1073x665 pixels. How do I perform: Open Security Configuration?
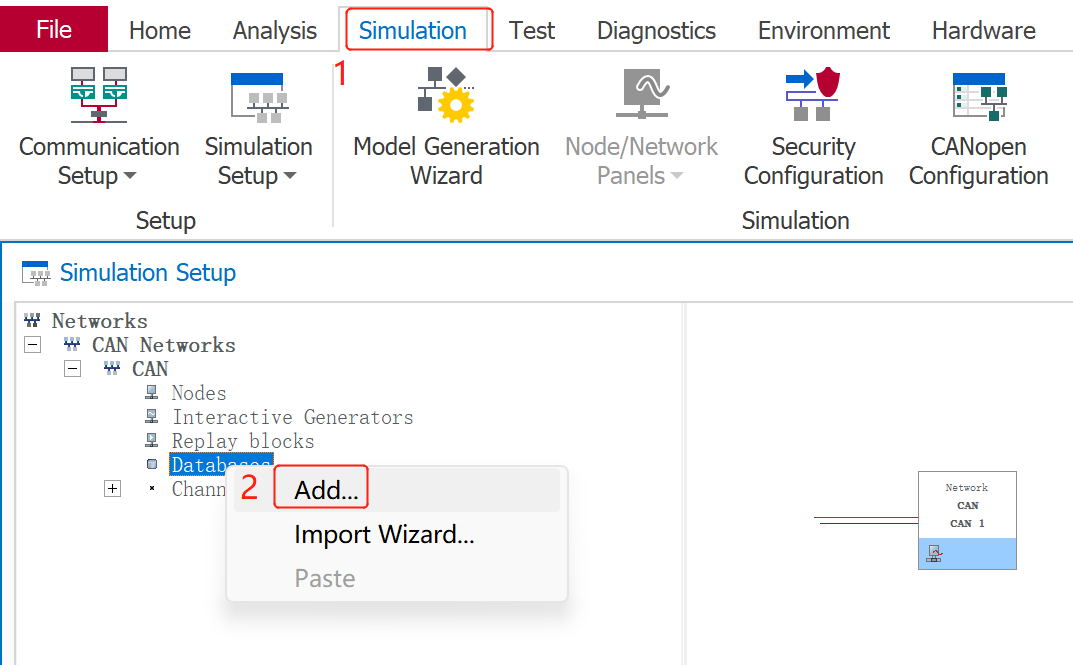[813, 93]
